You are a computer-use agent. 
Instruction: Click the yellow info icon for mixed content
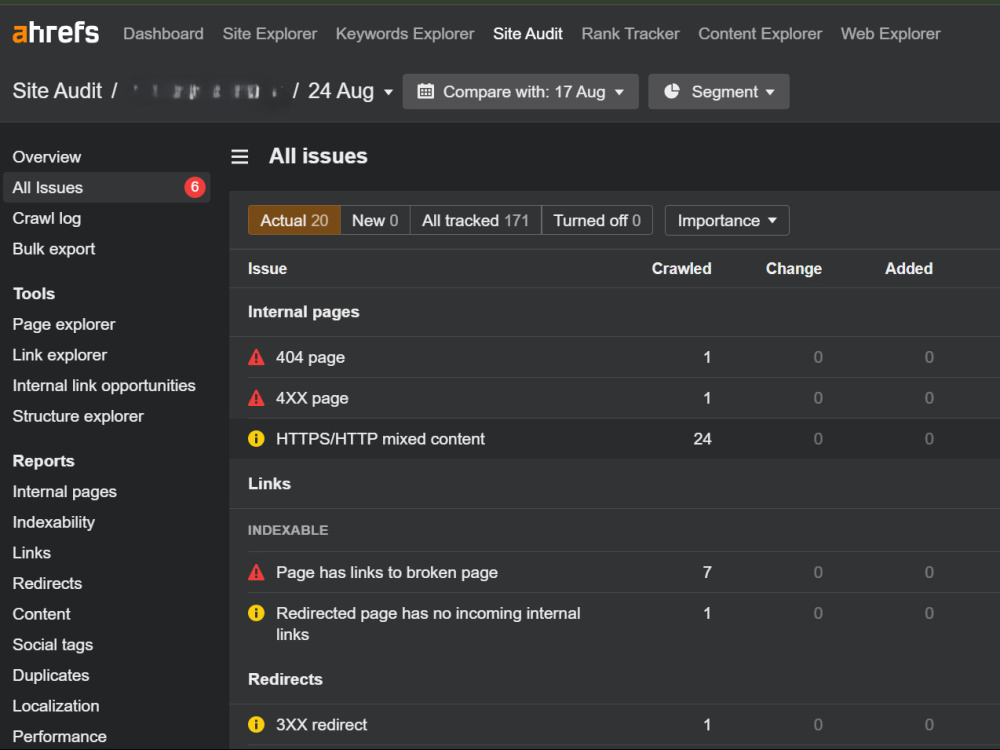256,439
